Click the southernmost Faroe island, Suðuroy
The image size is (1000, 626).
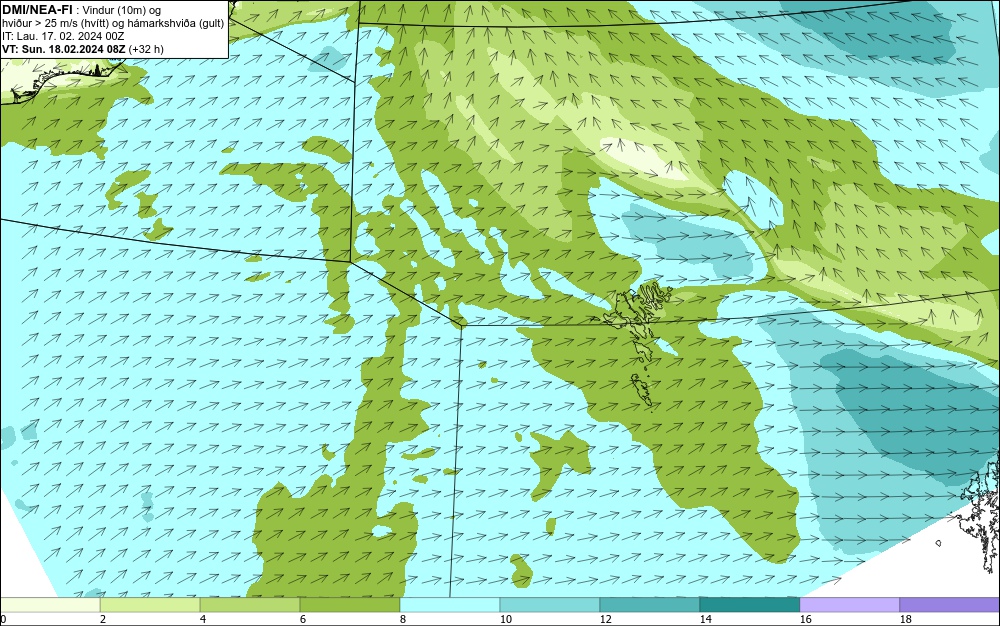(642, 389)
